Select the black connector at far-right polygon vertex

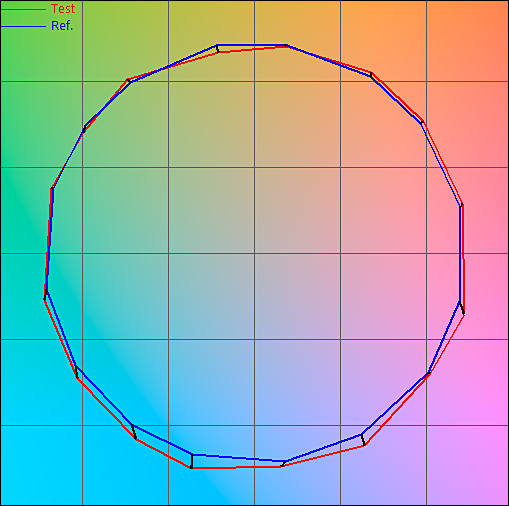pyautogui.click(x=462, y=307)
